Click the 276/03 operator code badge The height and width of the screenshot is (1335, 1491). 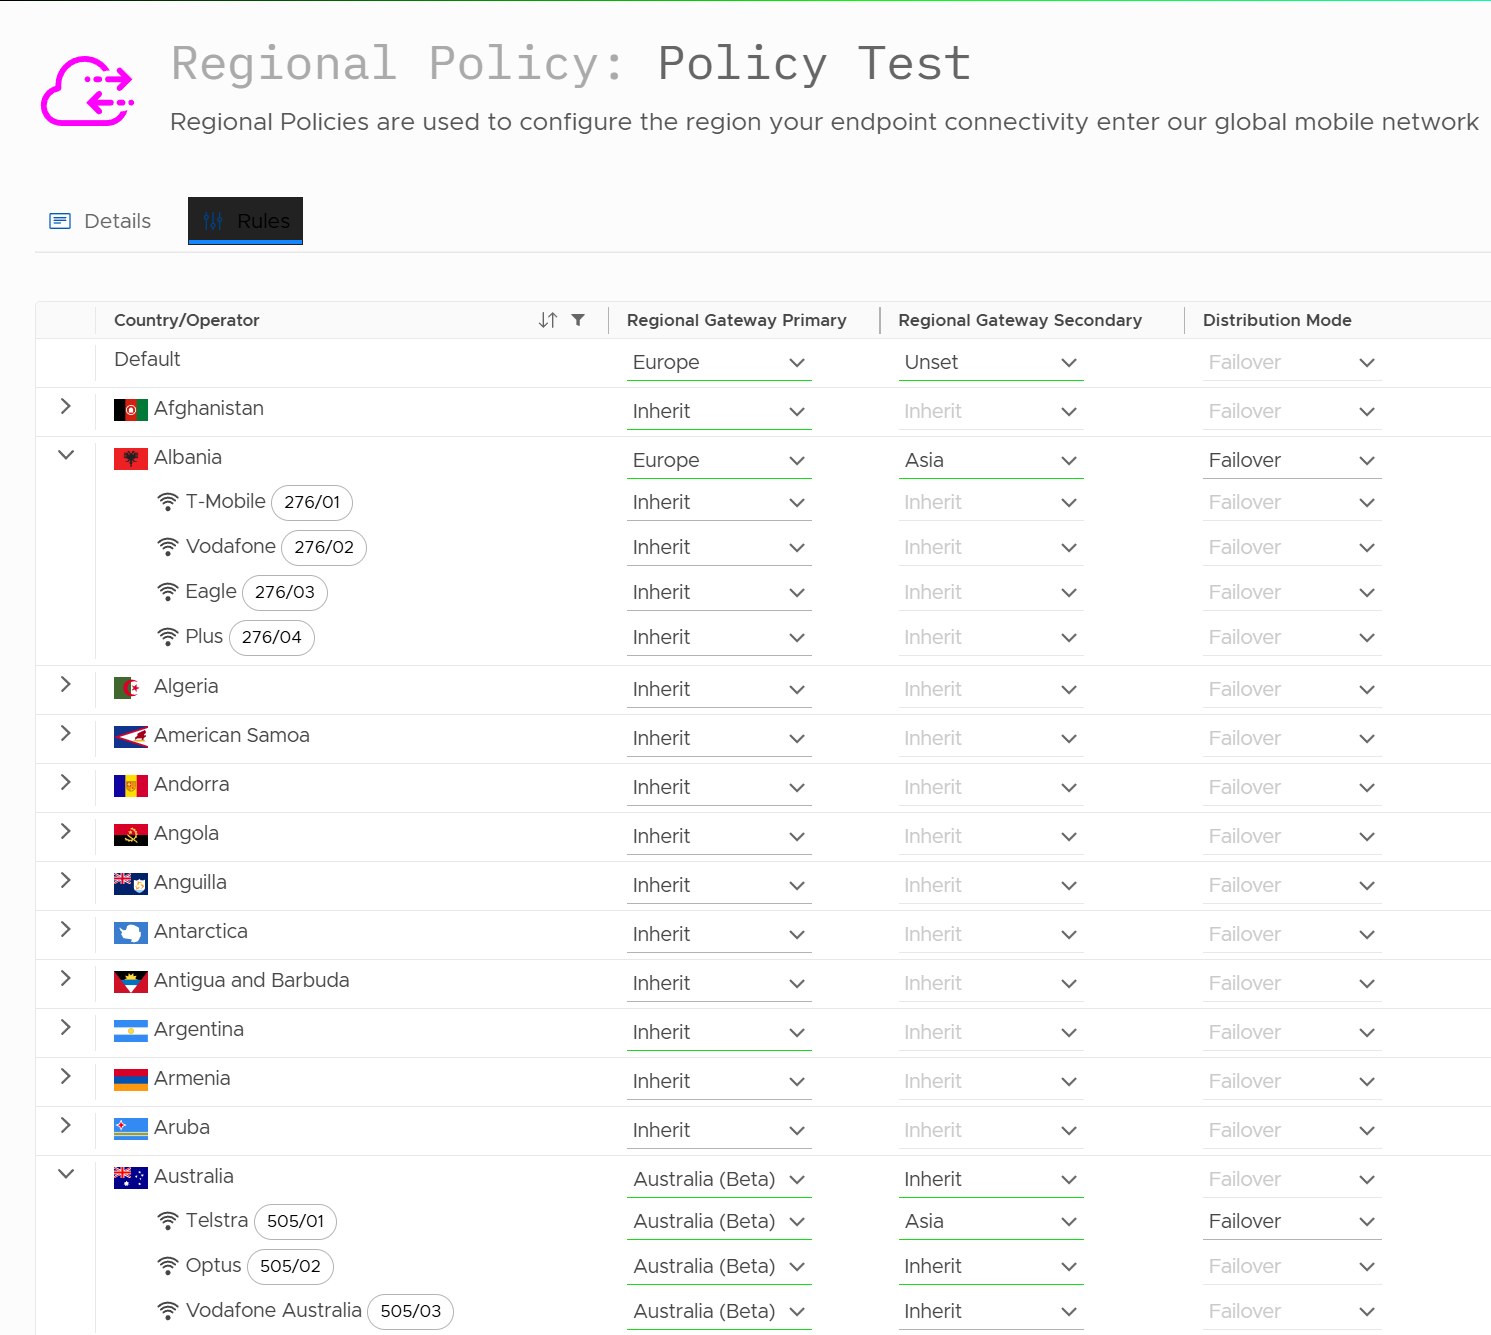(x=285, y=592)
